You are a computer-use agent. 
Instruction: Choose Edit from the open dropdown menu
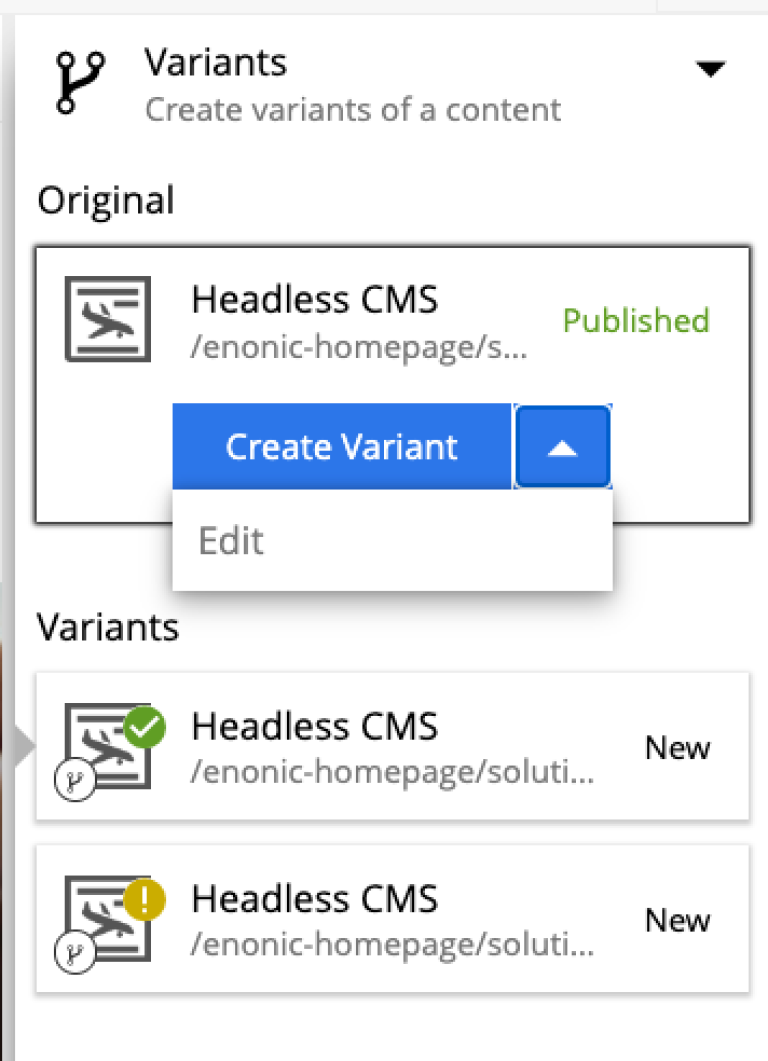coord(231,540)
